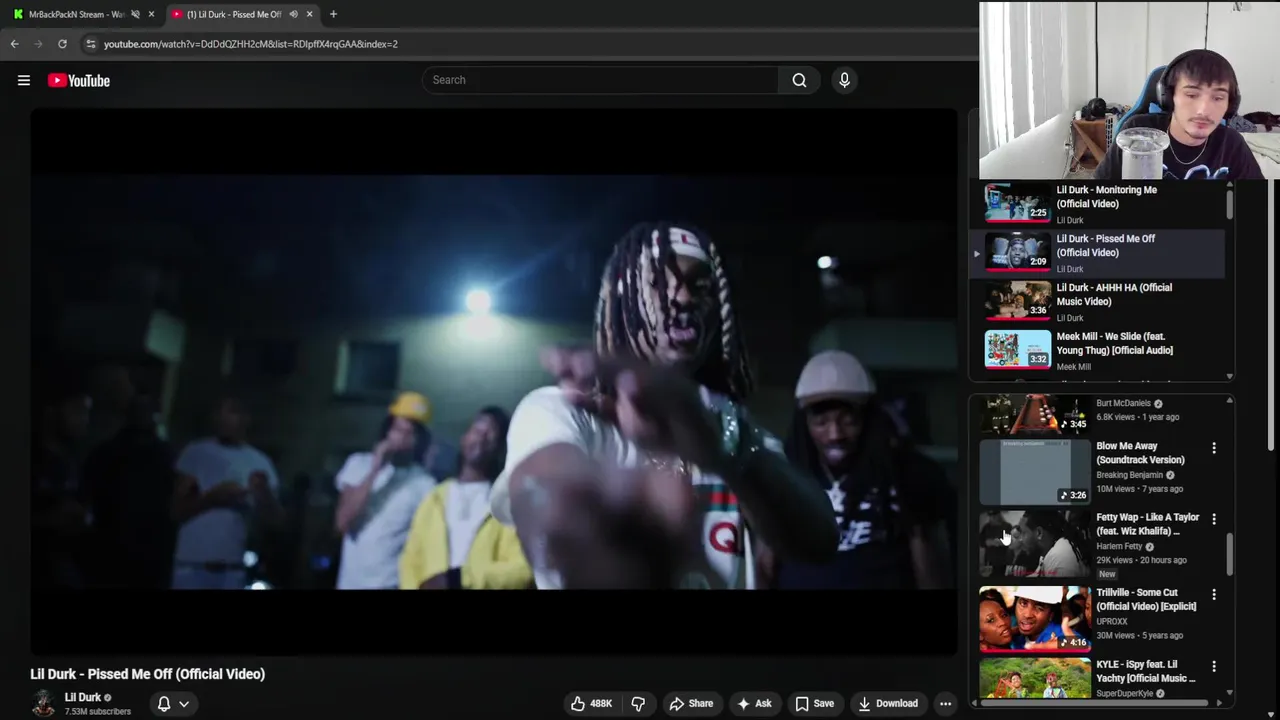
Task: Open options menu for KYLE - iSpy
Action: [x=1214, y=666]
